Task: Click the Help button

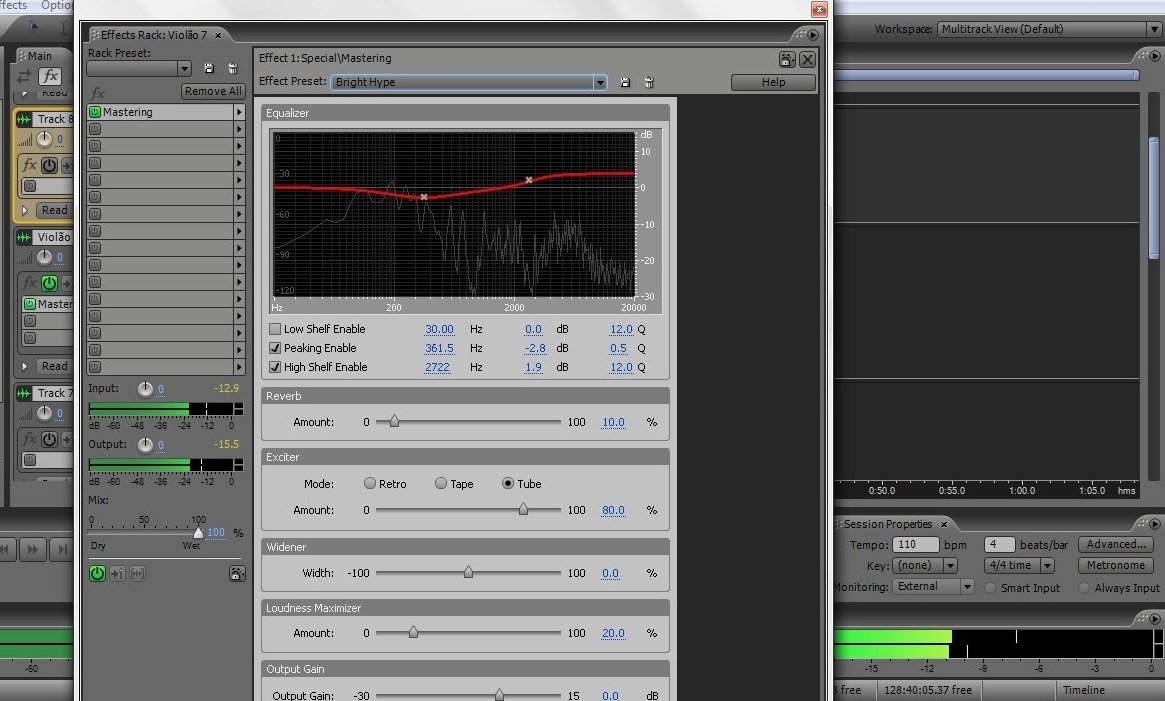Action: coord(773,83)
